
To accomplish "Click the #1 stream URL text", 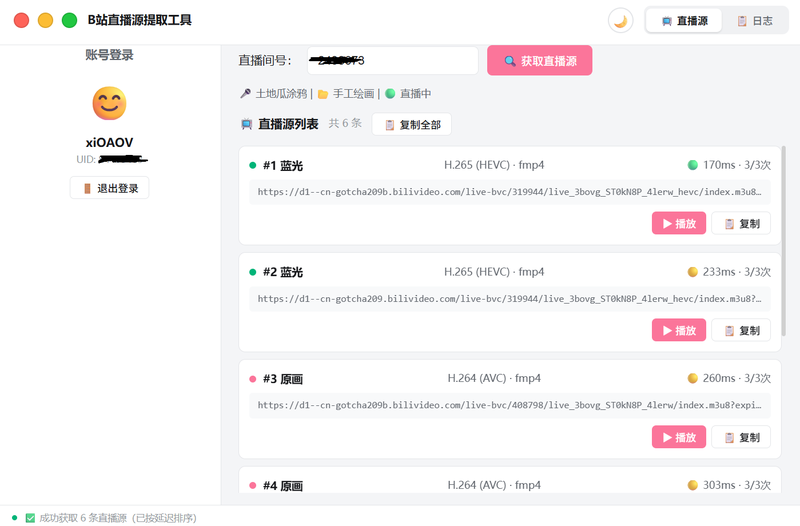I will 509,192.
